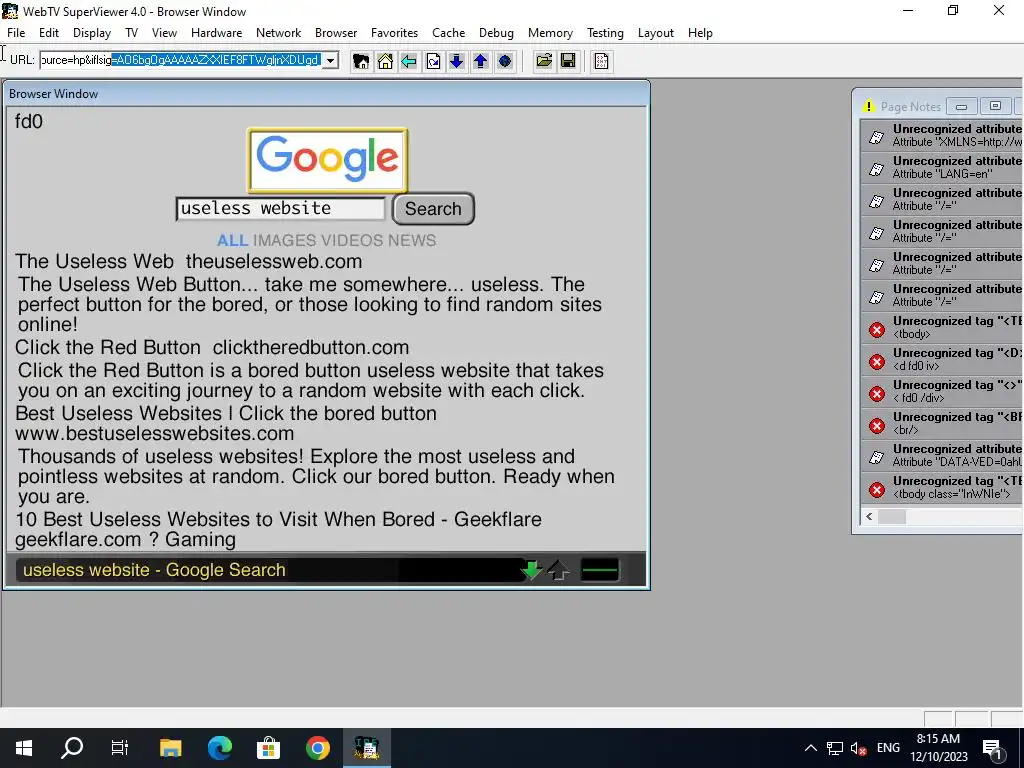Open the Help menu

(x=700, y=33)
